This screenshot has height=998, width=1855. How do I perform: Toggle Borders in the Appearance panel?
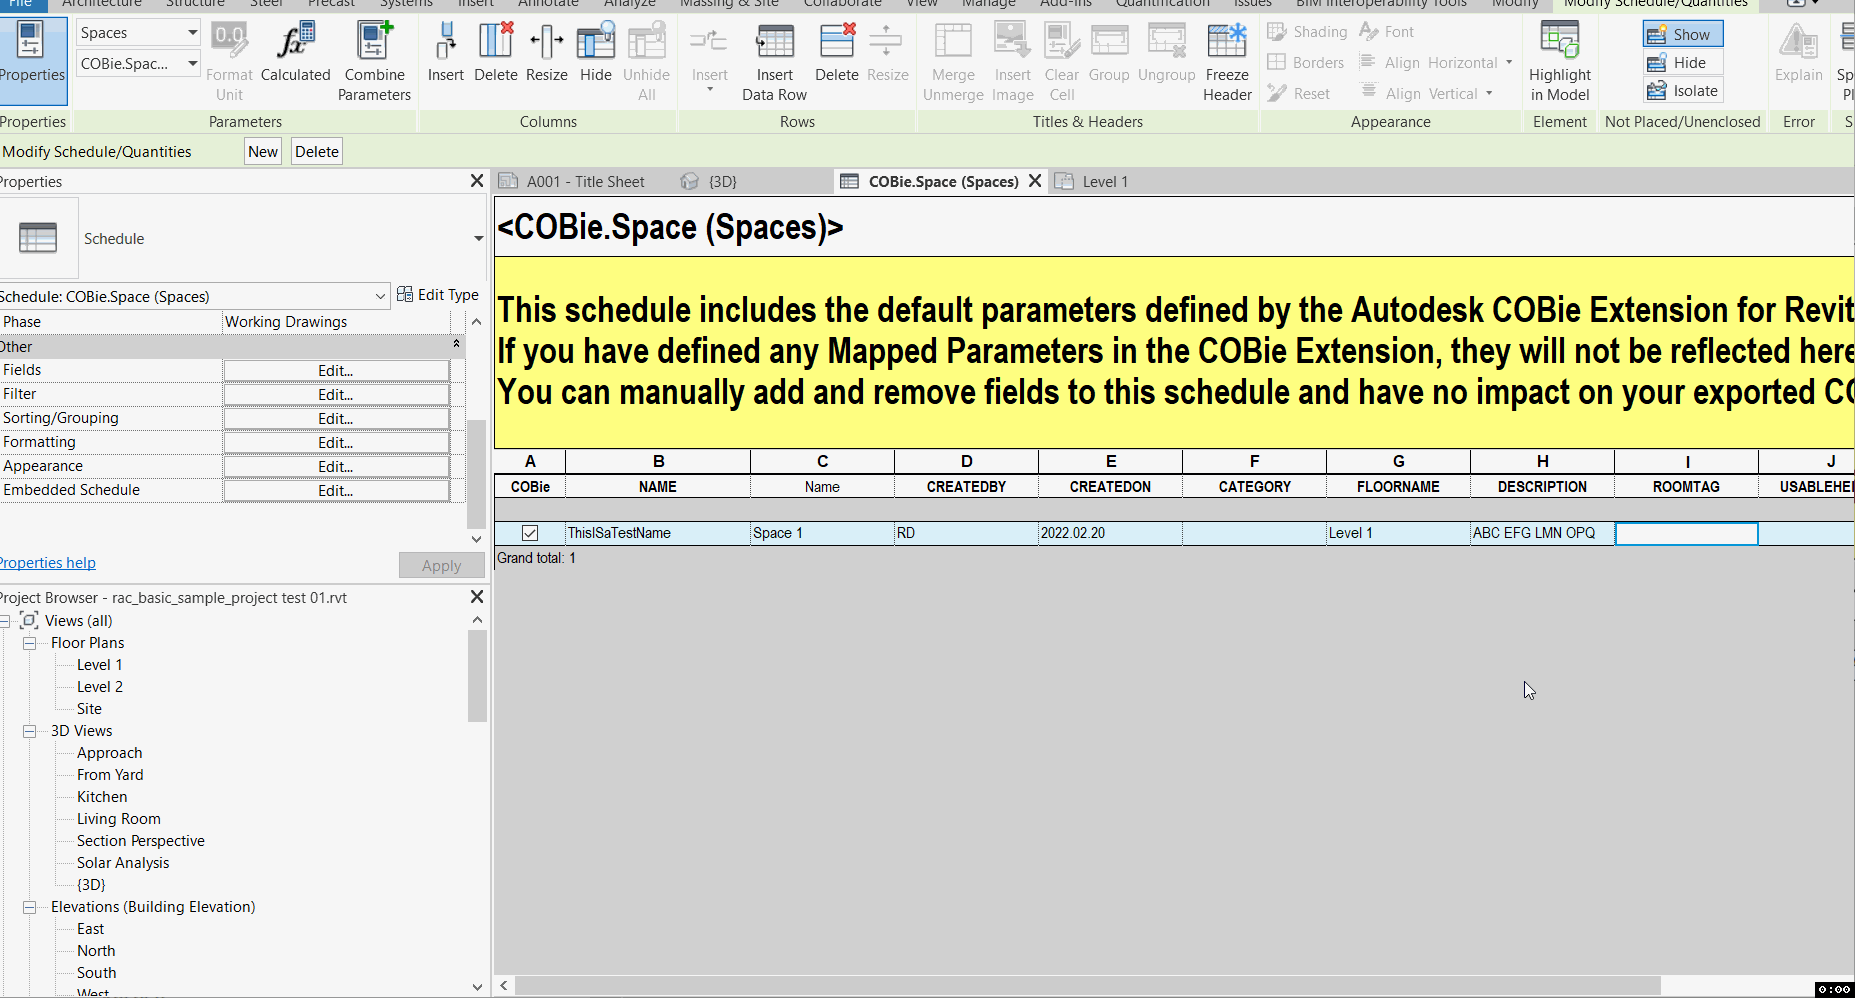pos(1305,62)
